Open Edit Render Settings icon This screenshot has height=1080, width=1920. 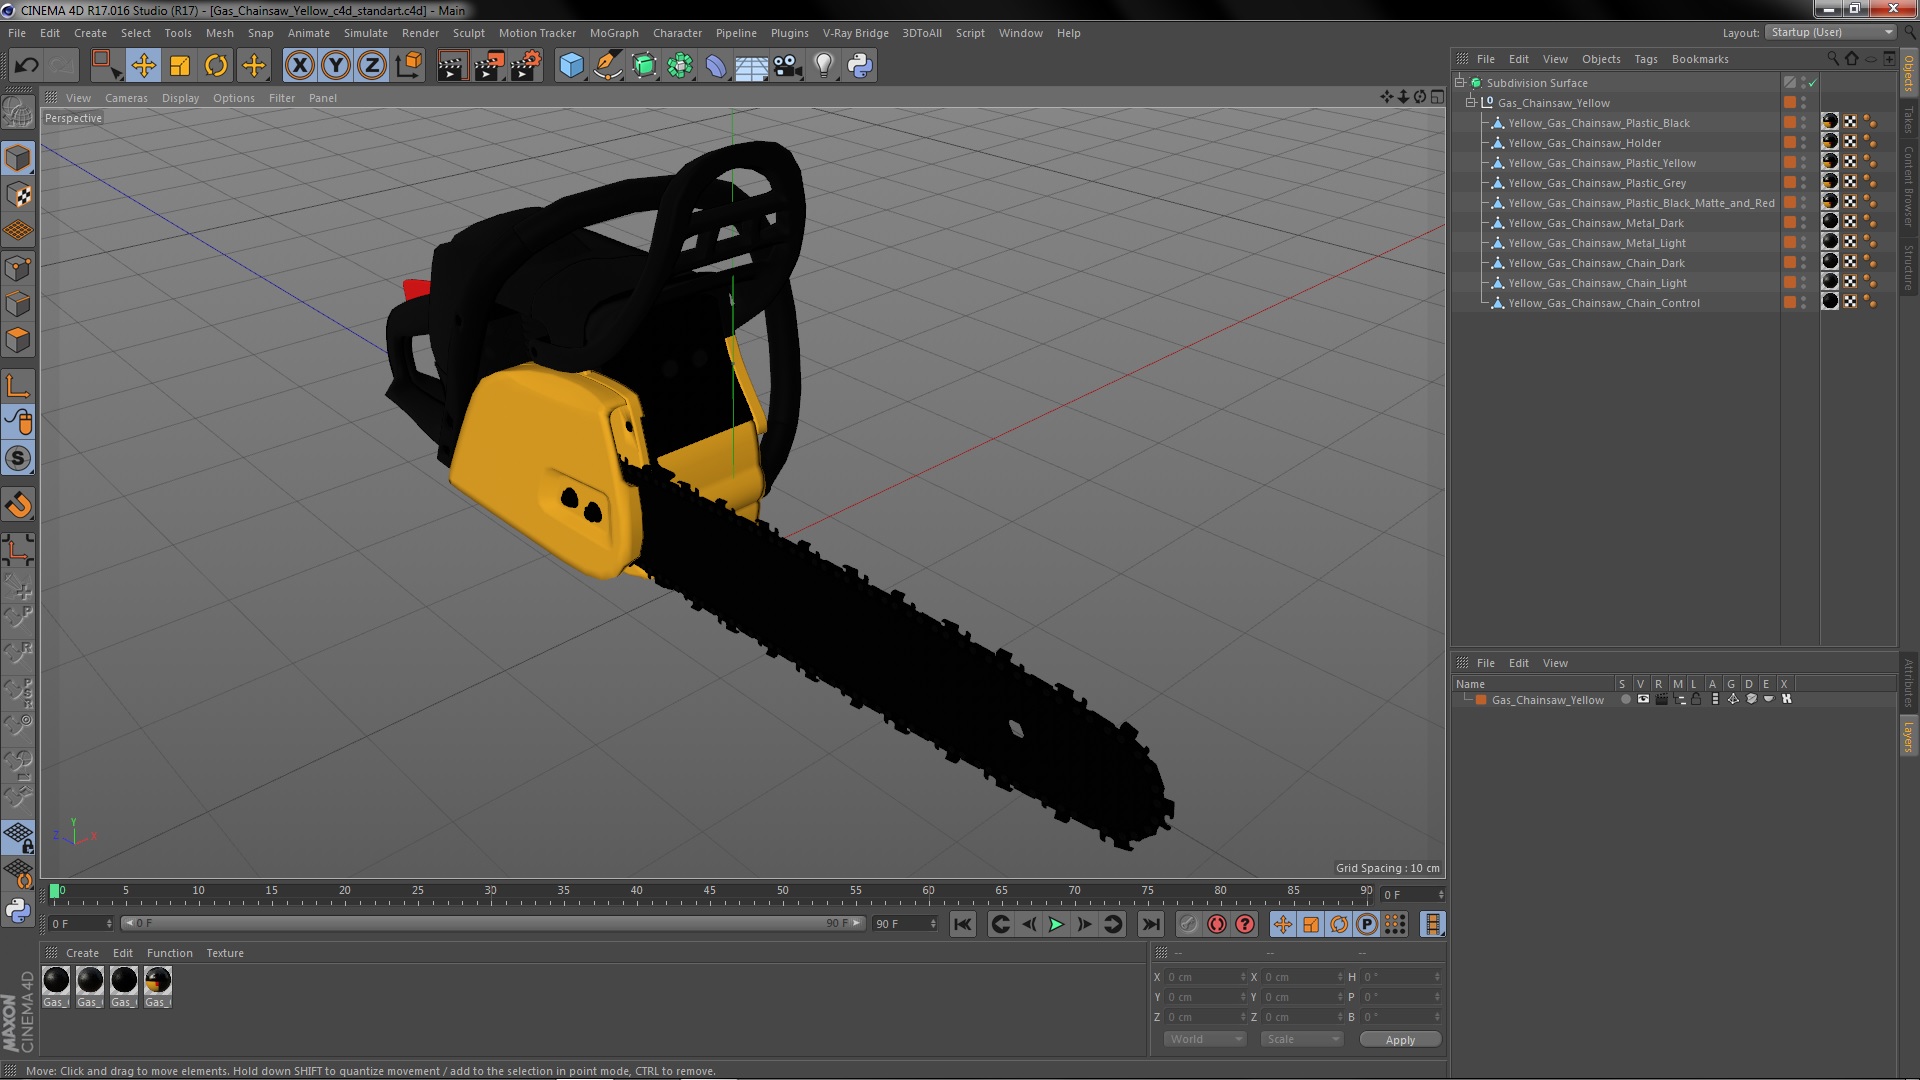click(526, 66)
